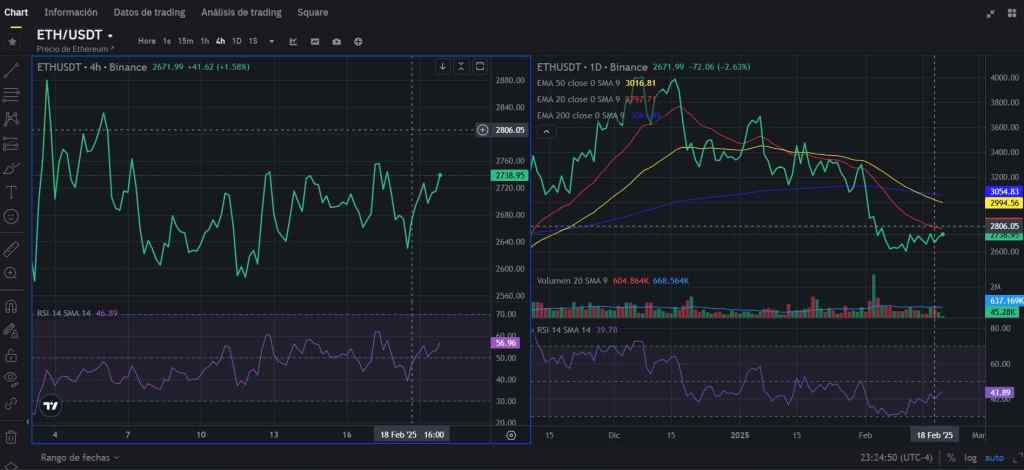Toggle magnet mode for drawings
This screenshot has height=470, width=1024.
coord(11,306)
